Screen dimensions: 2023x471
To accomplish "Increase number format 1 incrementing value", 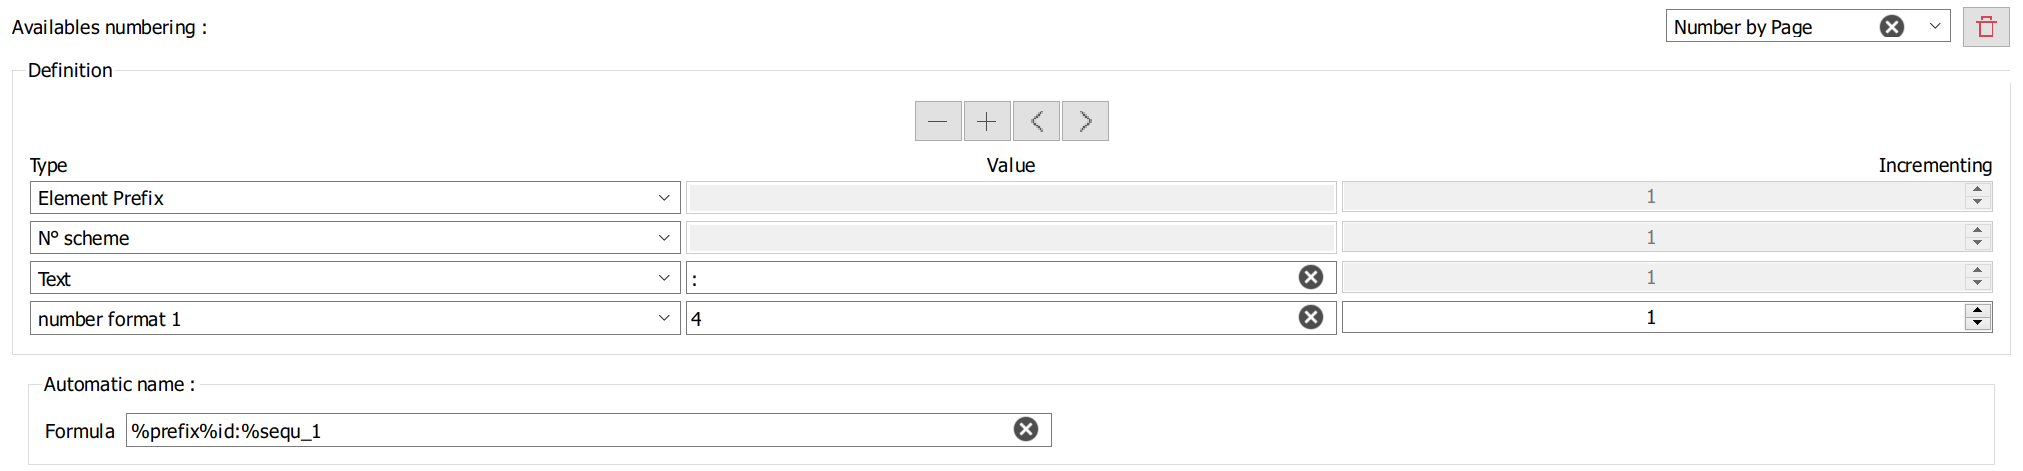I will [1977, 311].
